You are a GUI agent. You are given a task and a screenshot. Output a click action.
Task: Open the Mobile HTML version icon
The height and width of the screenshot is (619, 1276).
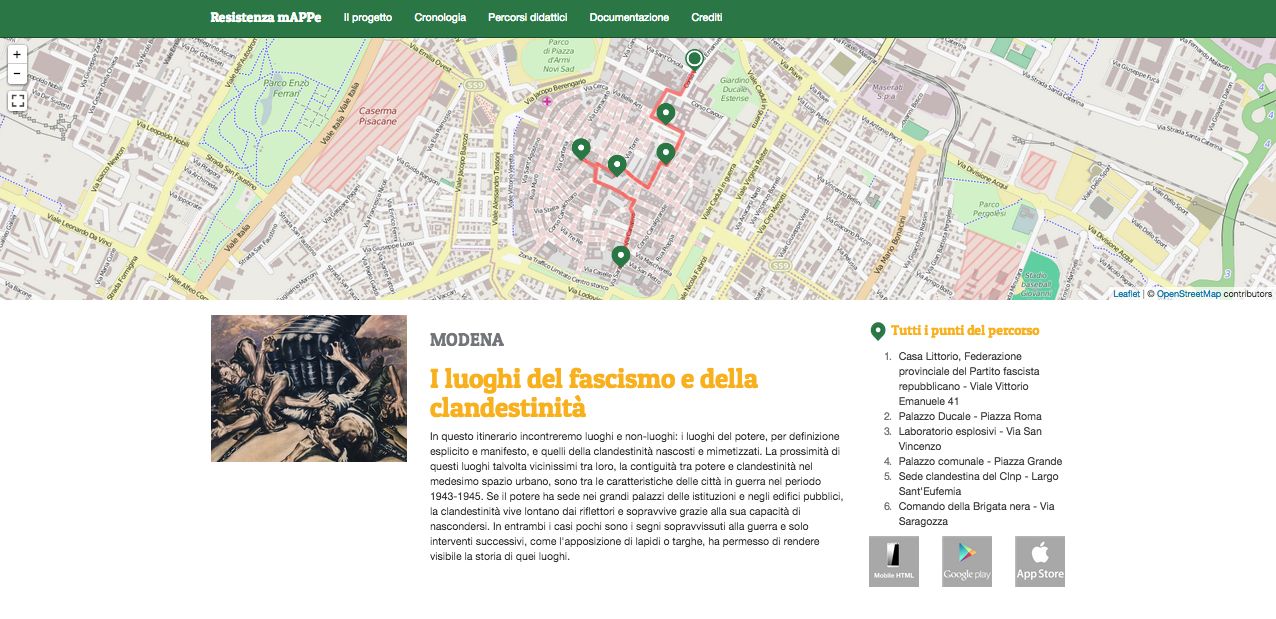point(894,561)
